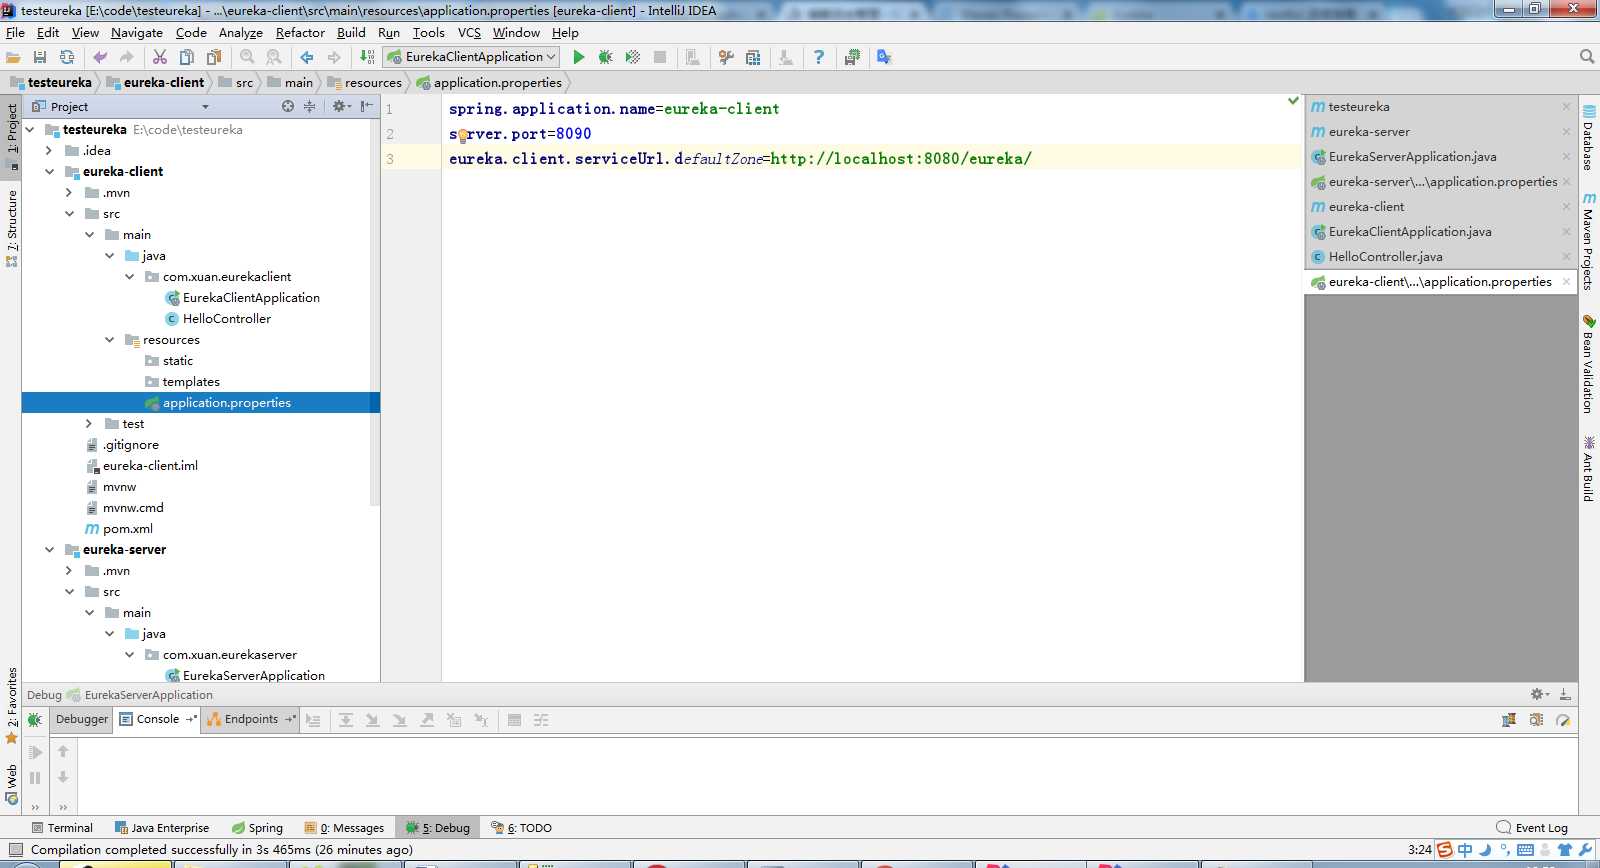Toggle the Structure side tool window
Image resolution: width=1600 pixels, height=868 pixels.
12,228
